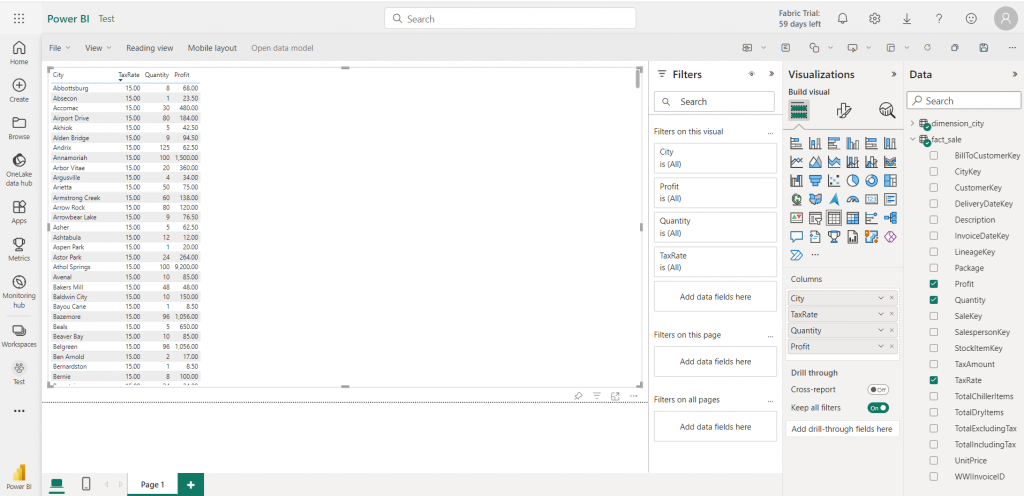Open OneLake data hub in sidebar

click(x=19, y=170)
